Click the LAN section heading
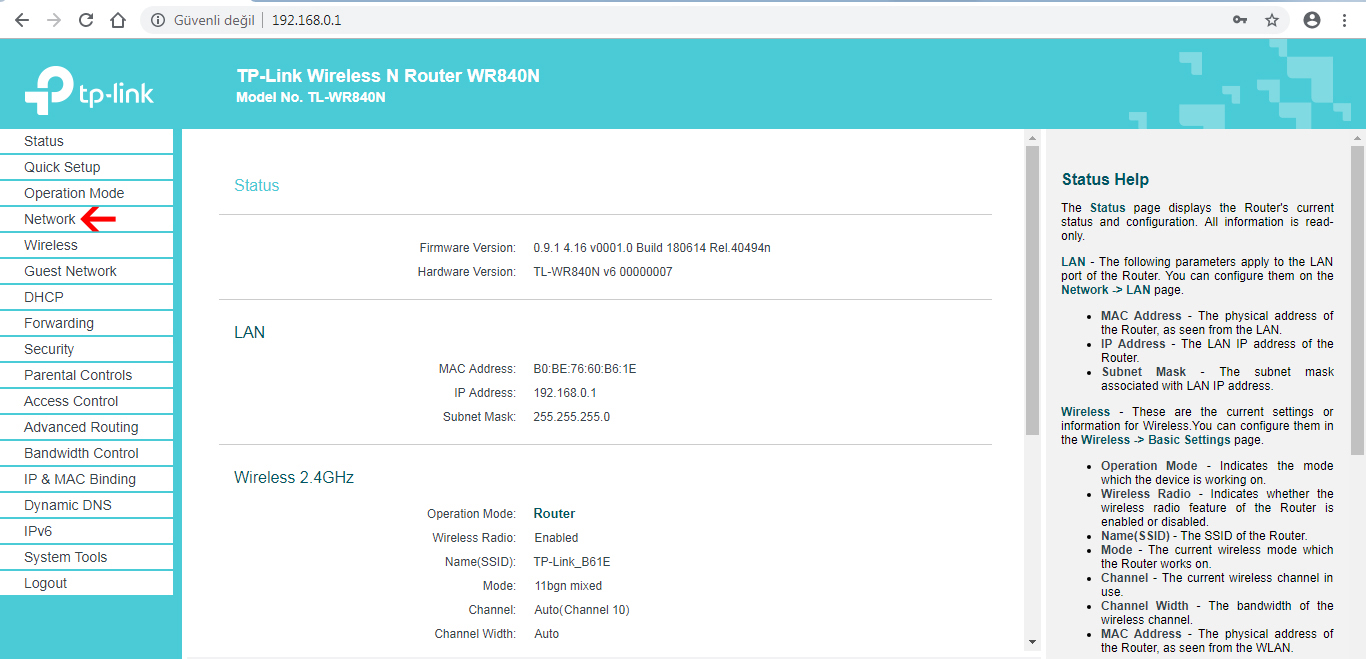This screenshot has width=1366, height=659. pos(249,333)
